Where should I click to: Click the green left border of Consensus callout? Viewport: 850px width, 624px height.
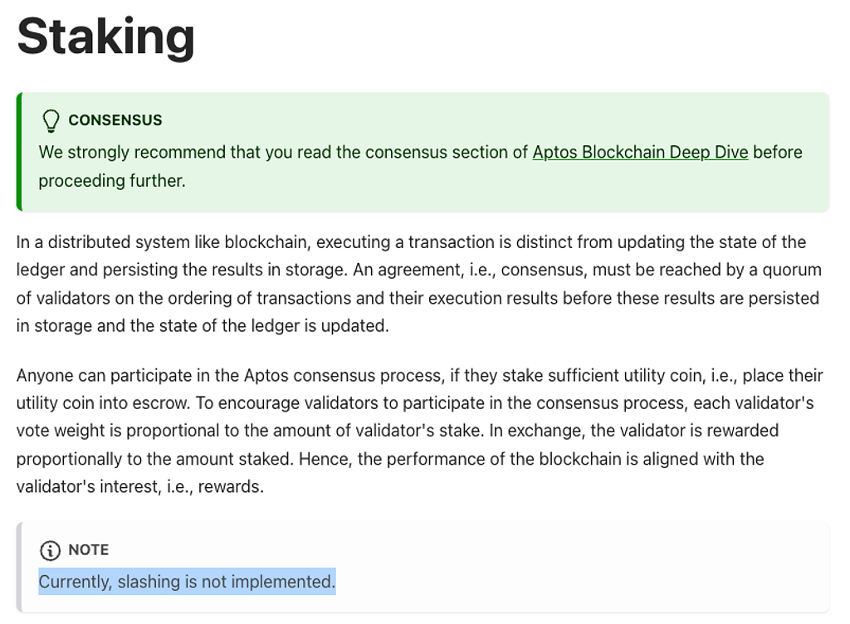point(19,152)
